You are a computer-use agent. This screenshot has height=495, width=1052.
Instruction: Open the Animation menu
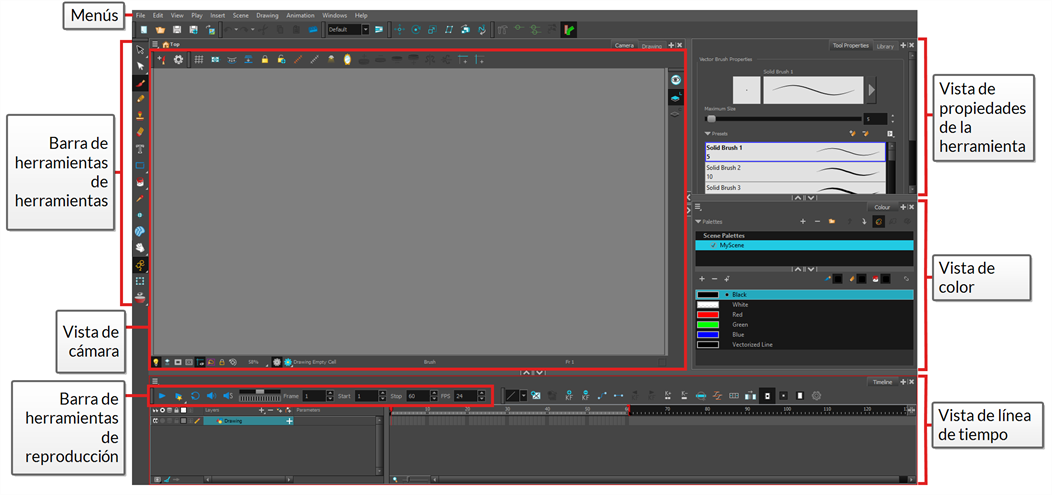(300, 15)
